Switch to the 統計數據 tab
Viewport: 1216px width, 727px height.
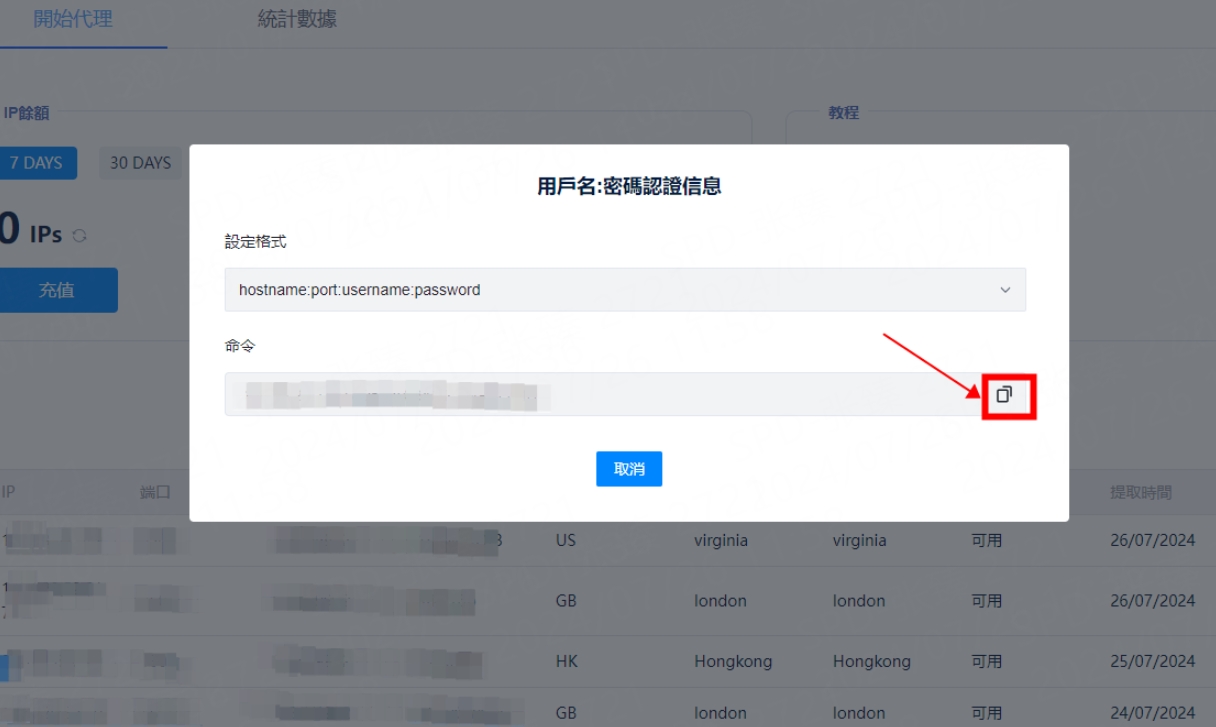click(297, 19)
